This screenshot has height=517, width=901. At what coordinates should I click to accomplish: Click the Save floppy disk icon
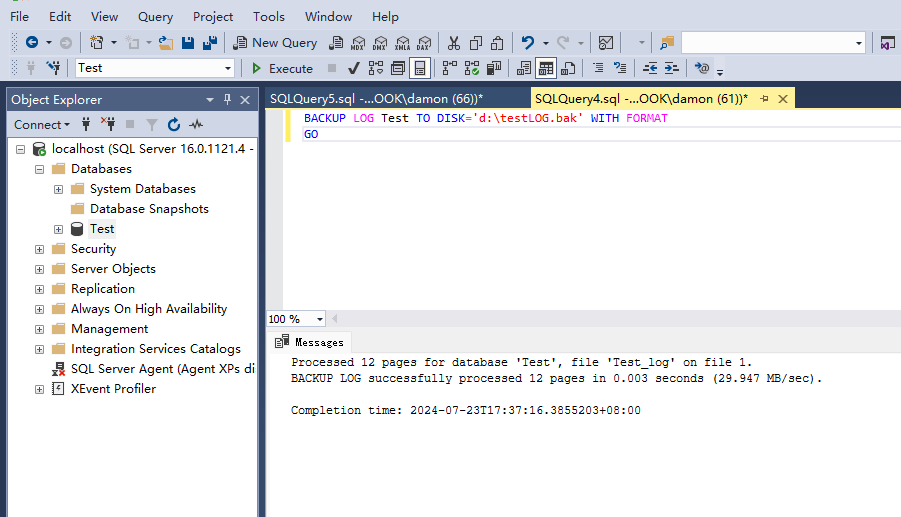tap(188, 43)
